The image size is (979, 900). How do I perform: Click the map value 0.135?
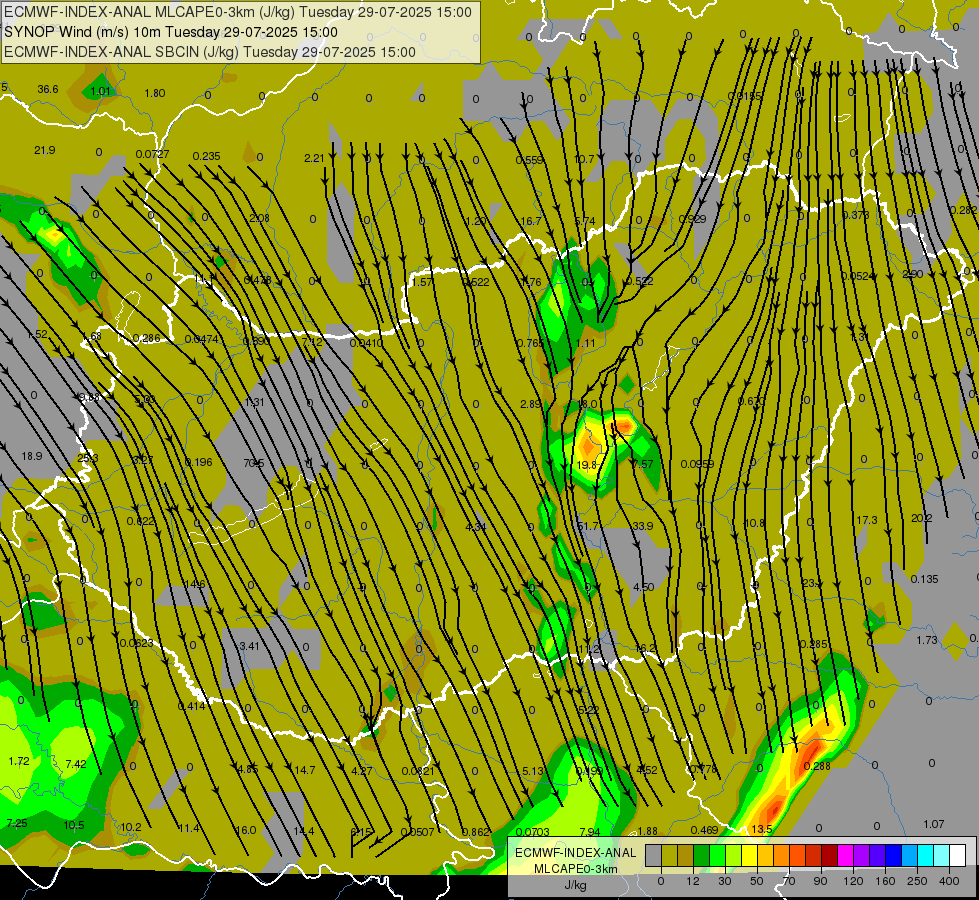925,579
